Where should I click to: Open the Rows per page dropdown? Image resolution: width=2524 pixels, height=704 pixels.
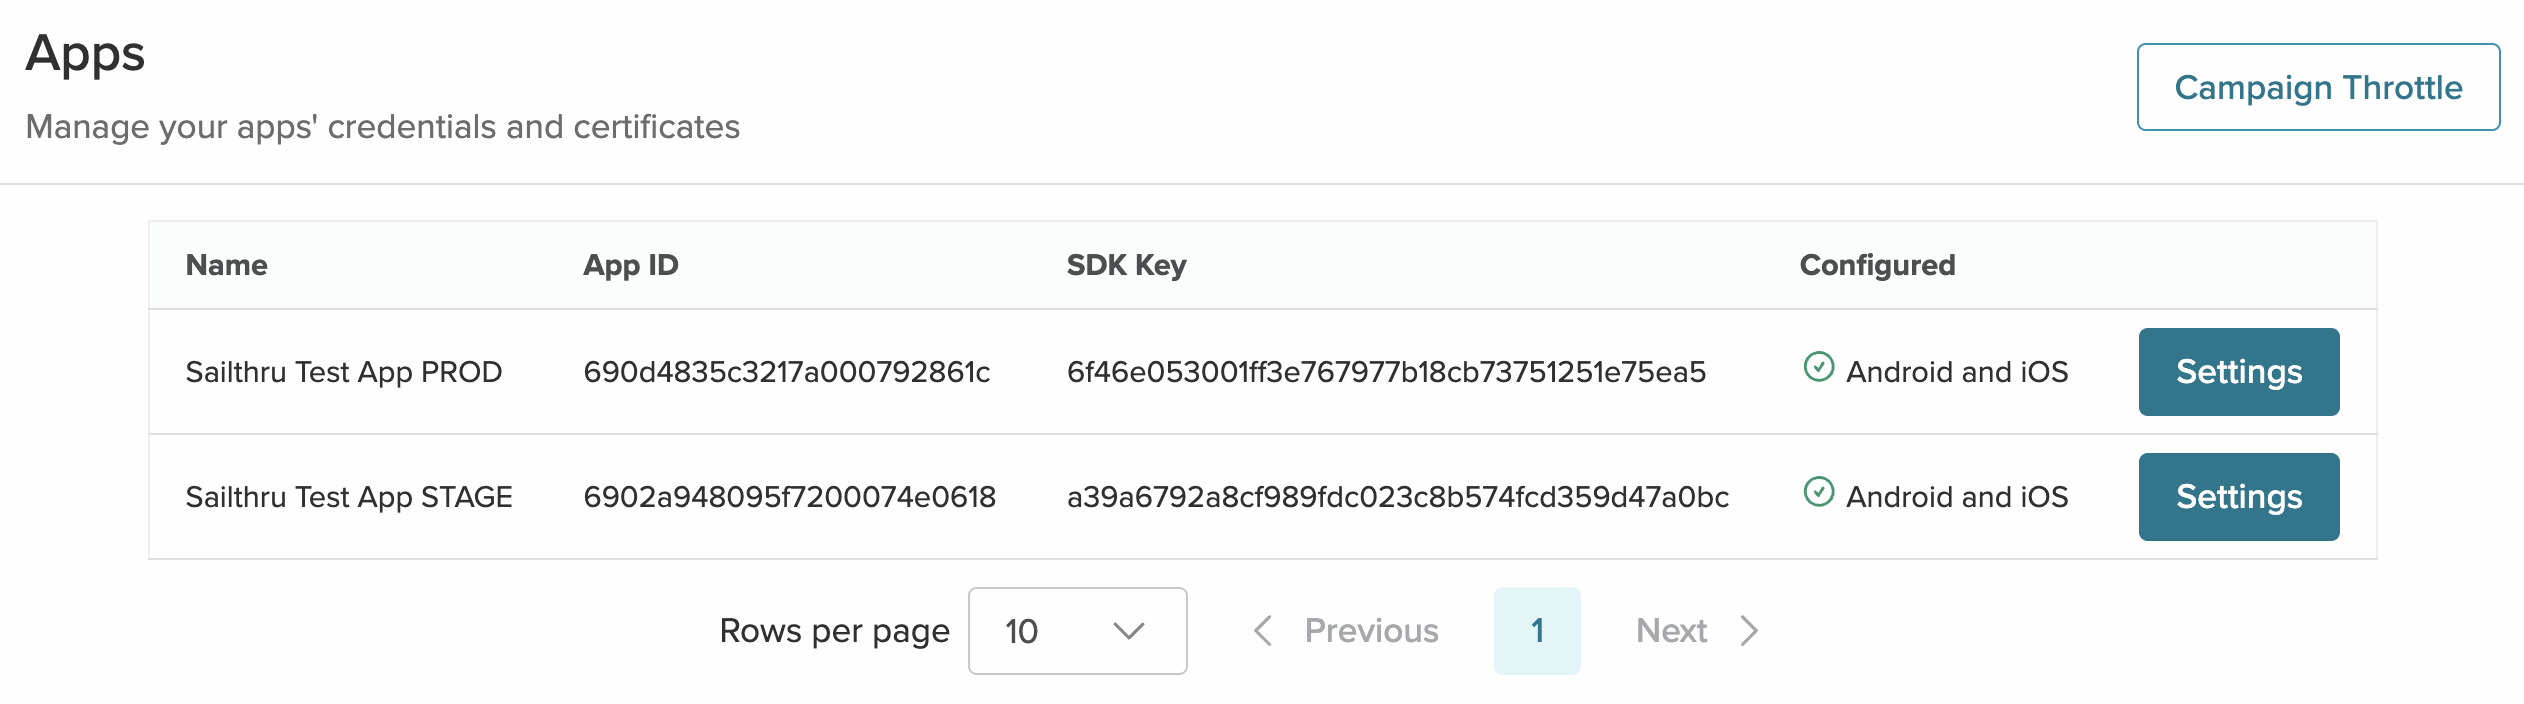pyautogui.click(x=1076, y=631)
